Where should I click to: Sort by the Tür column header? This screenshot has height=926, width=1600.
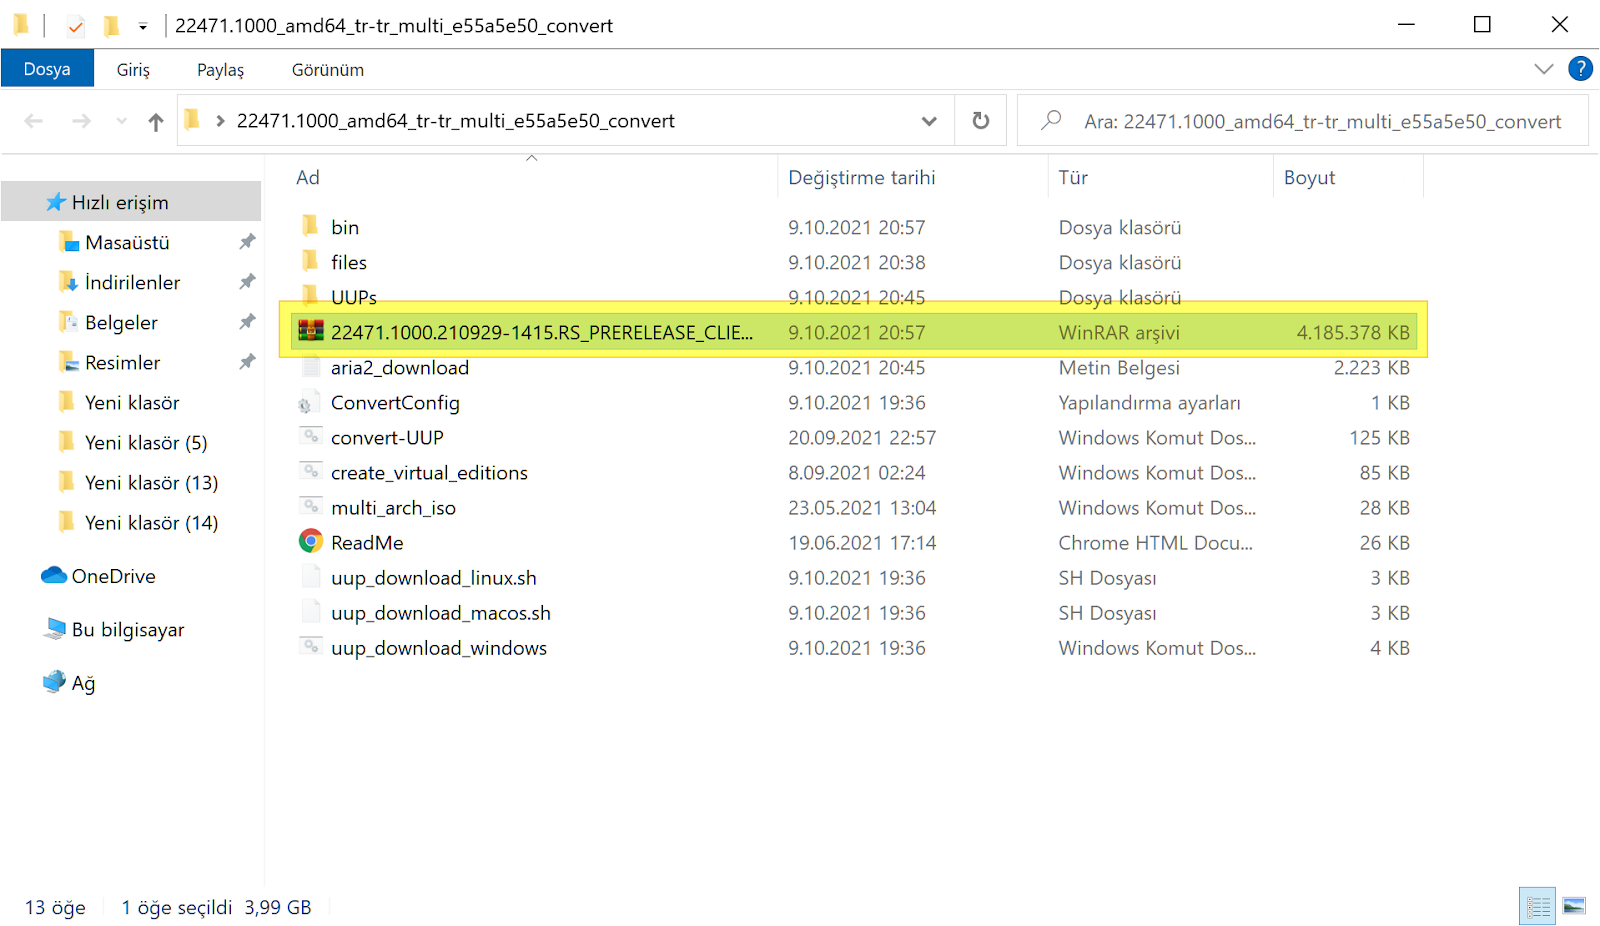point(1073,177)
